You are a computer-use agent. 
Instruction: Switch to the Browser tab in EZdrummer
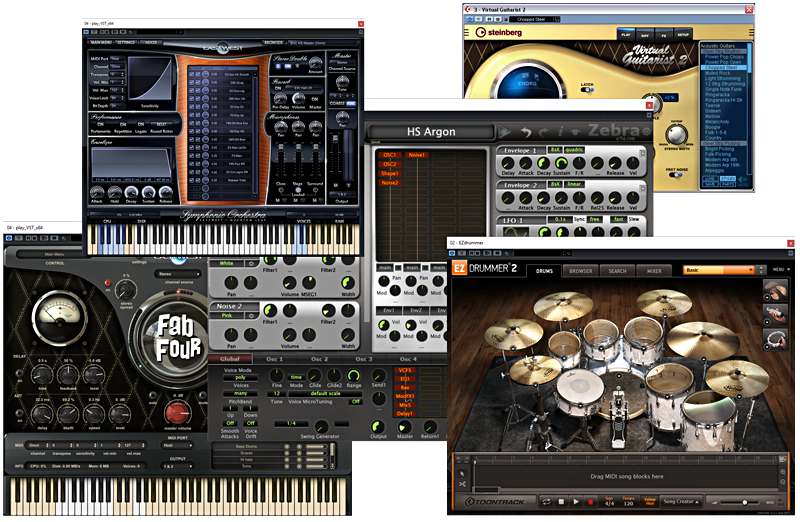[581, 271]
